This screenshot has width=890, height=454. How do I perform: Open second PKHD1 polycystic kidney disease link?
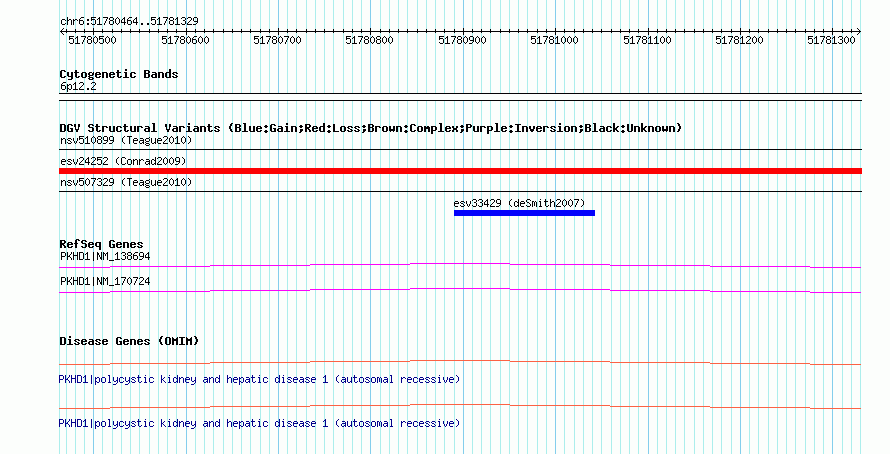click(259, 423)
